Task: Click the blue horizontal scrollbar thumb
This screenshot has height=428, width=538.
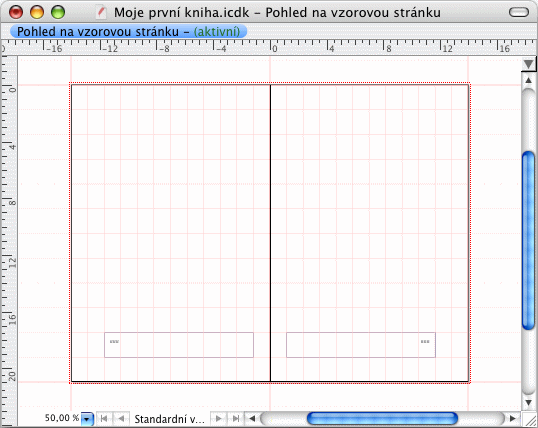Action: [x=382, y=419]
